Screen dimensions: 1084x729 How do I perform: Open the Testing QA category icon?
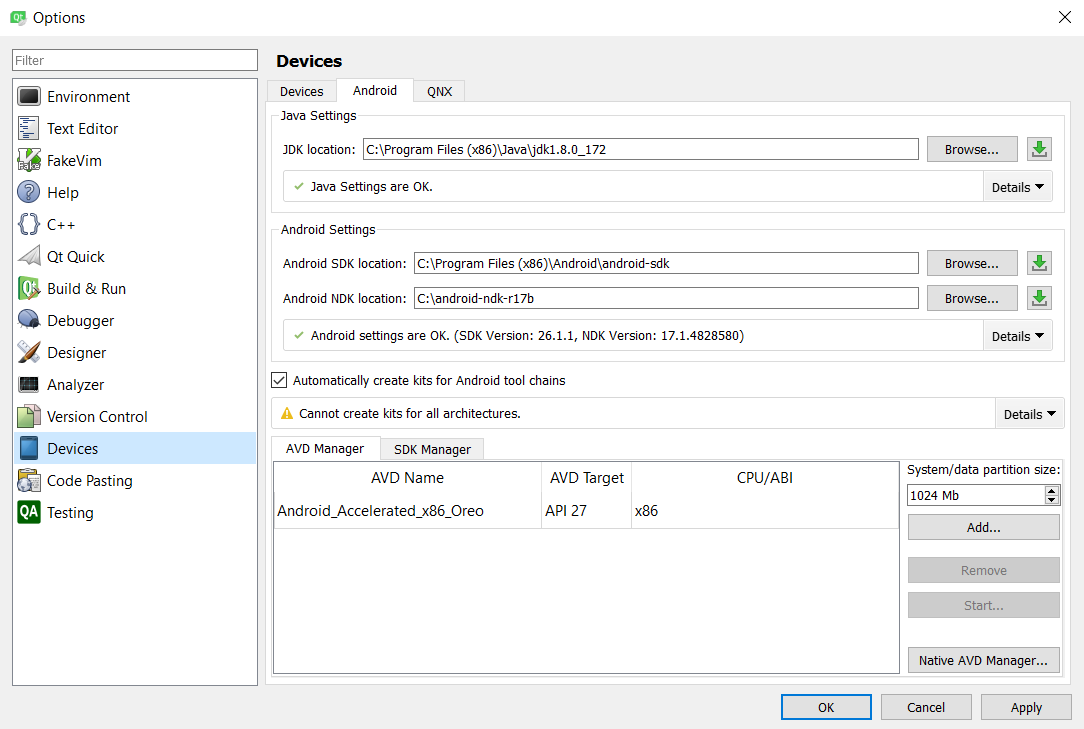(29, 513)
